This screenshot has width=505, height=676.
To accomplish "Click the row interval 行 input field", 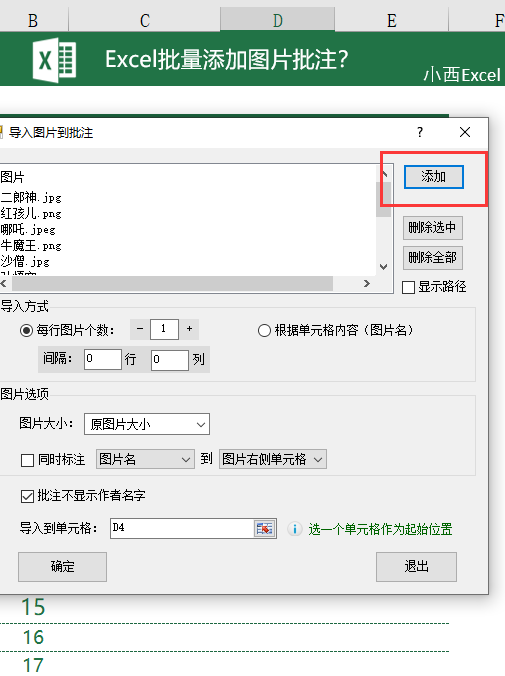I will (x=103, y=359).
